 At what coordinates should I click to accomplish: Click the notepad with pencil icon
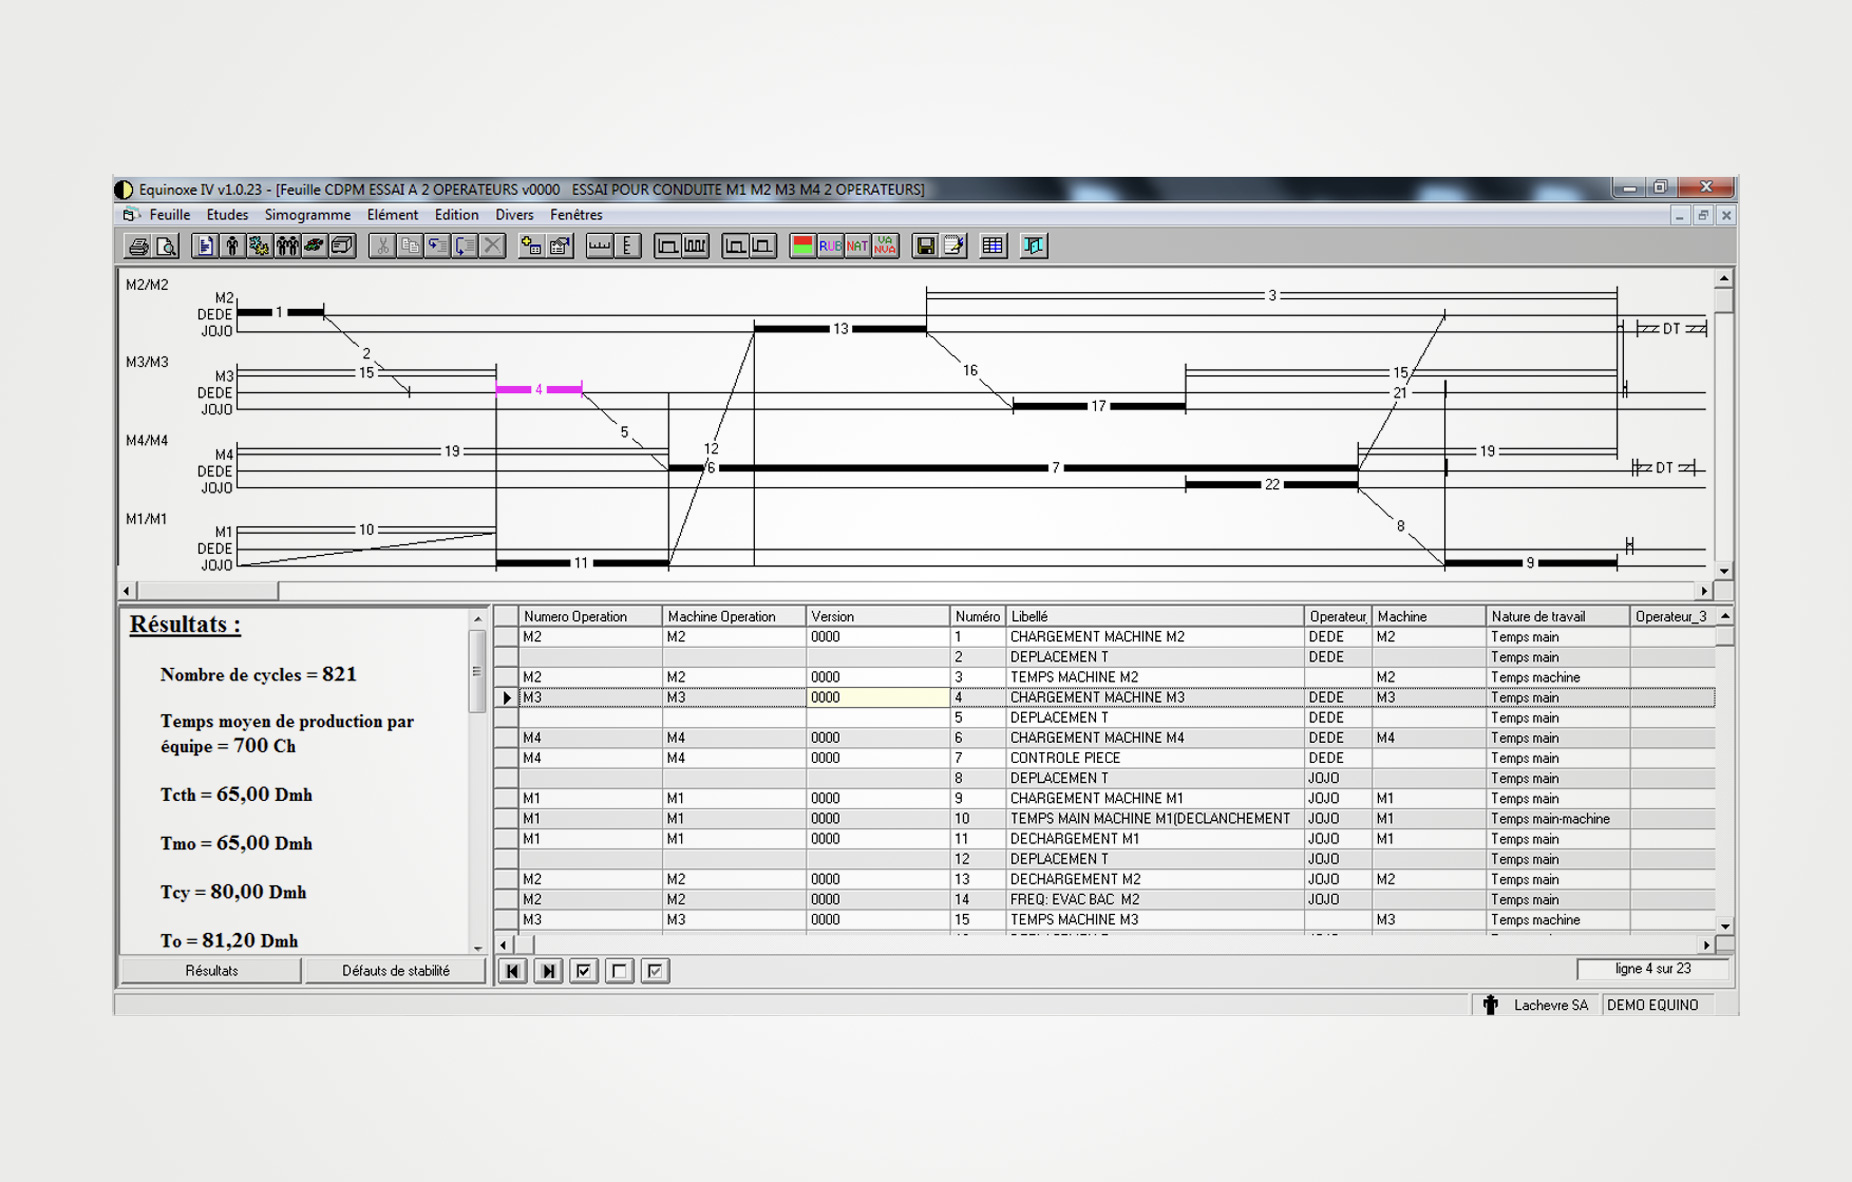[953, 246]
